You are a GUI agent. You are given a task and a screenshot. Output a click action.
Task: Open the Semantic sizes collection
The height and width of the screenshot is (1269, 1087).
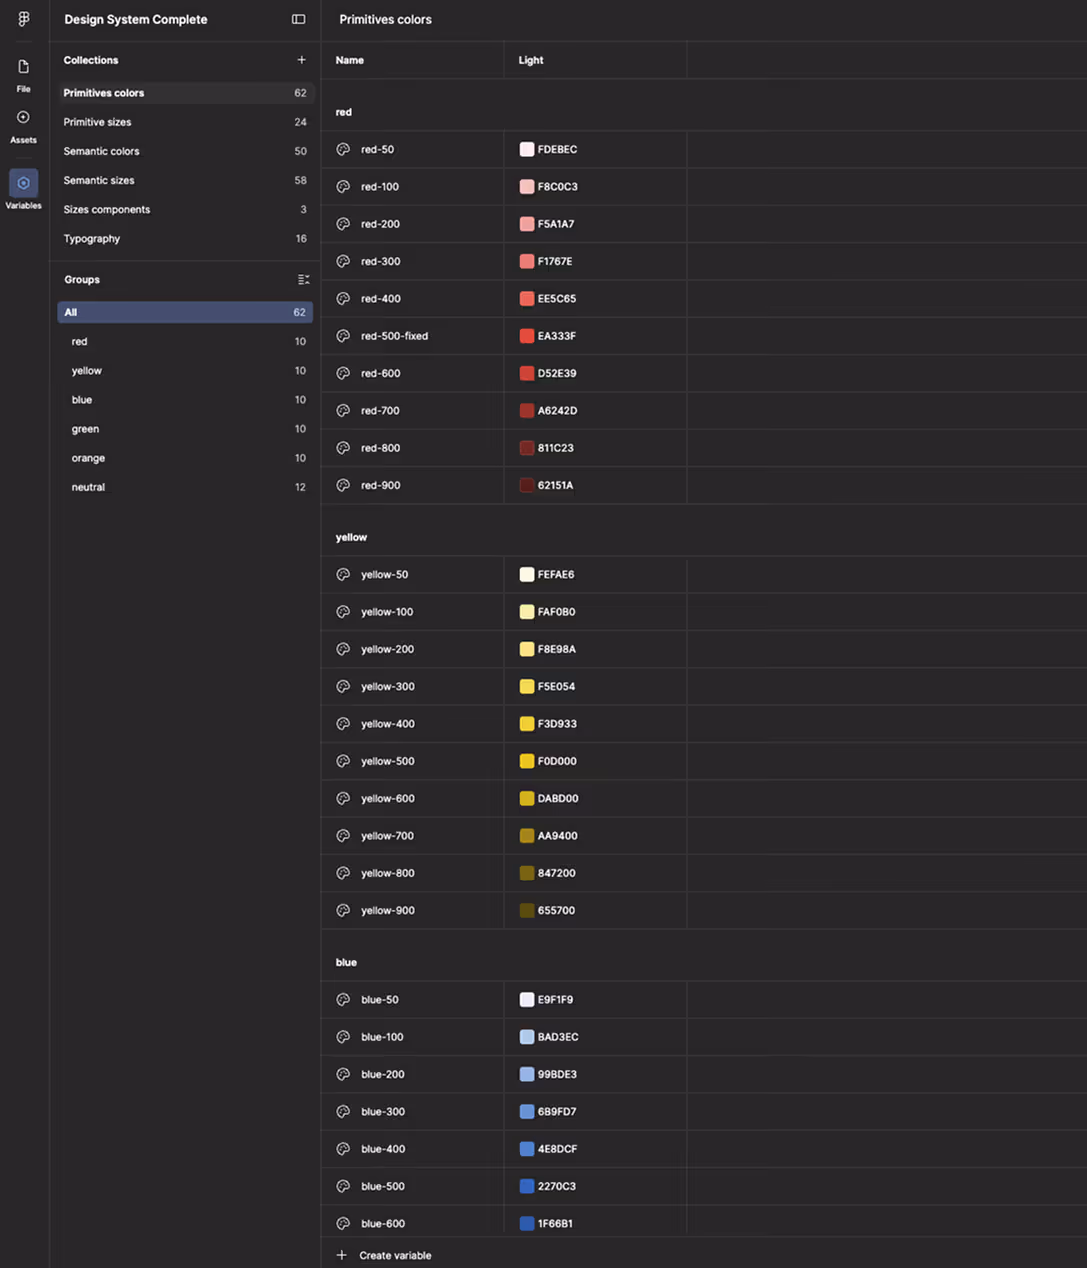tap(185, 180)
